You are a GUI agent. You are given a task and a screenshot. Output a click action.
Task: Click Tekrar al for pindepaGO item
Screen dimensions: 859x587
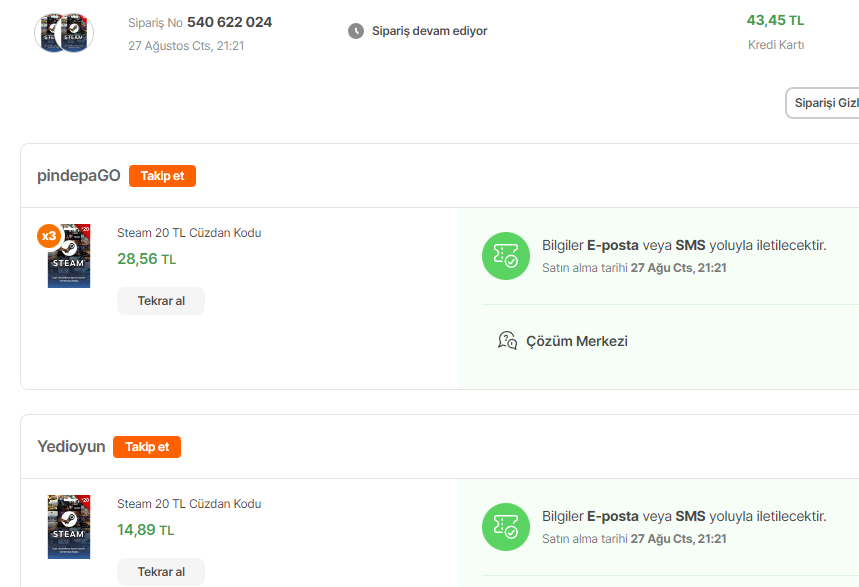[161, 301]
